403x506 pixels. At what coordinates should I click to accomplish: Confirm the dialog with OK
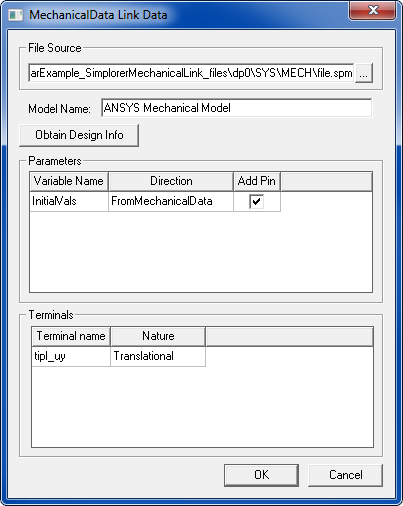[261, 475]
